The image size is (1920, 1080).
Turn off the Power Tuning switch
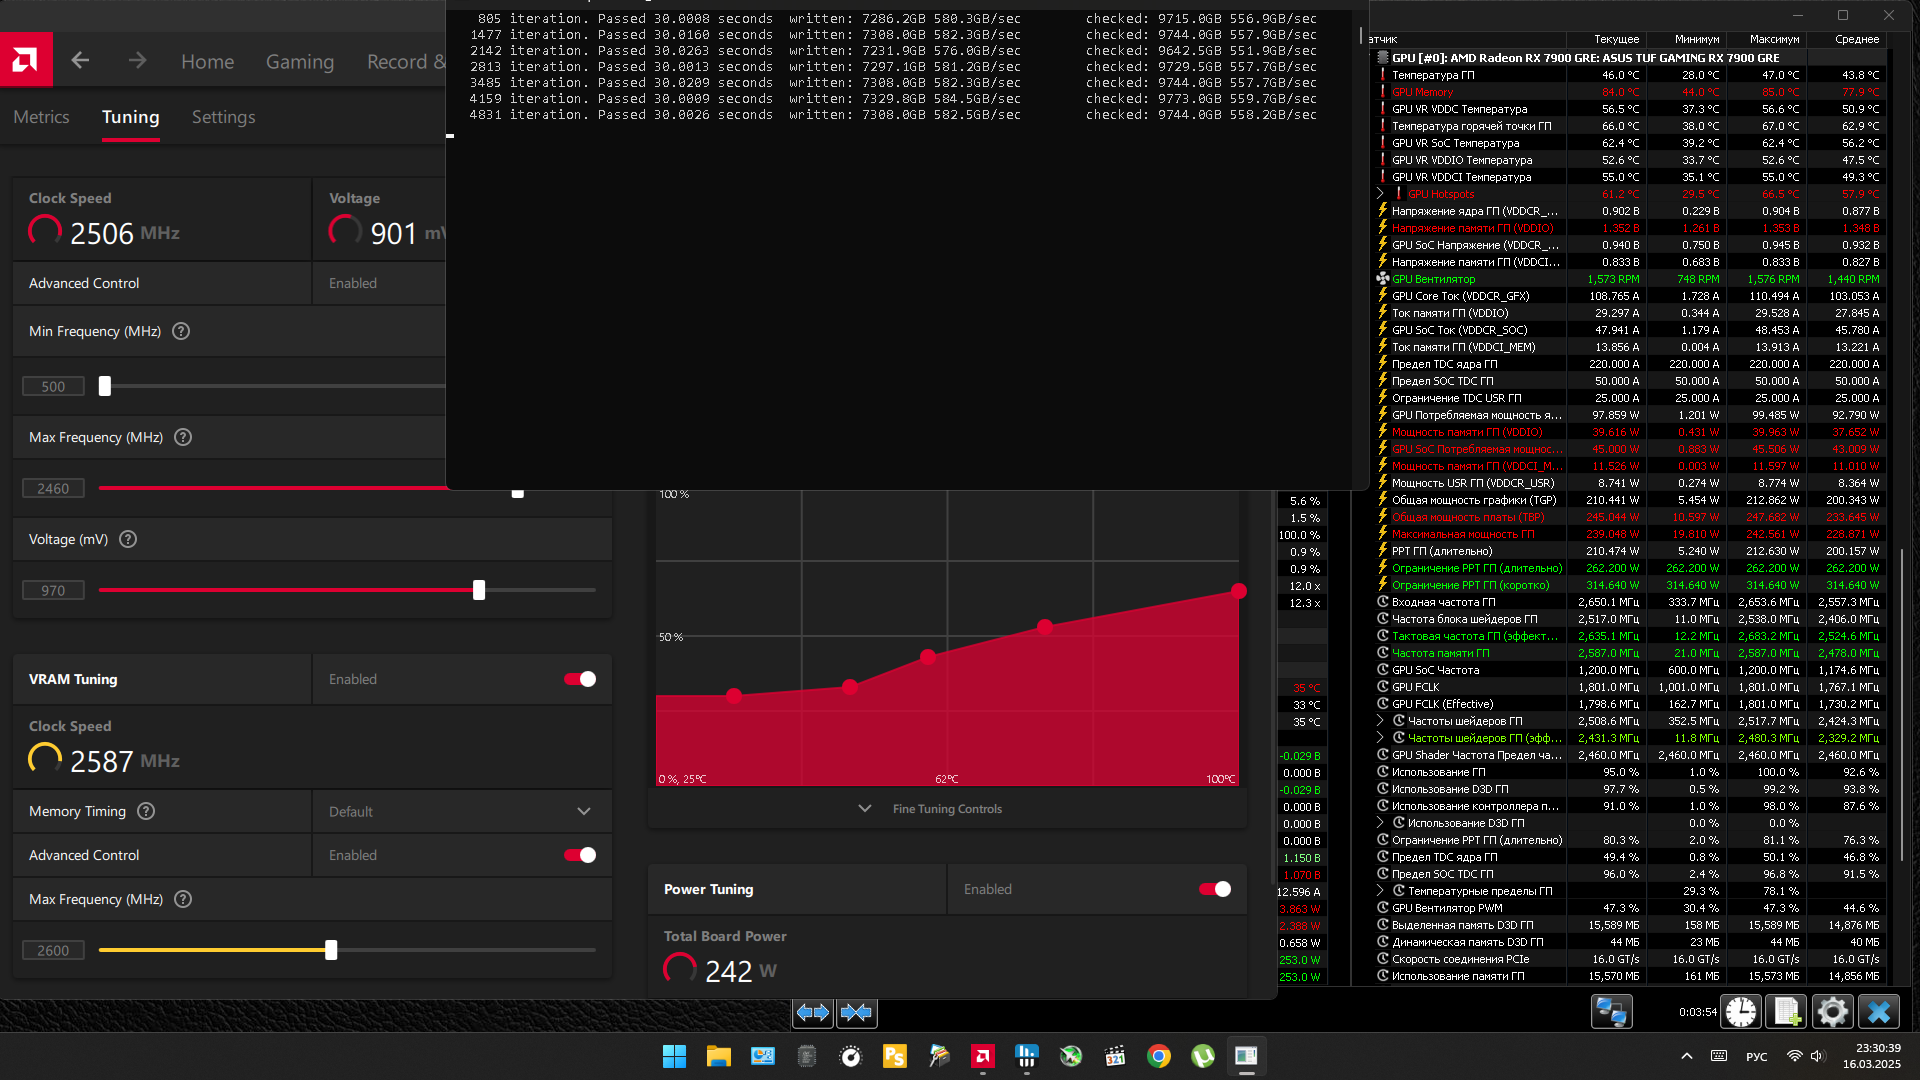point(1215,889)
